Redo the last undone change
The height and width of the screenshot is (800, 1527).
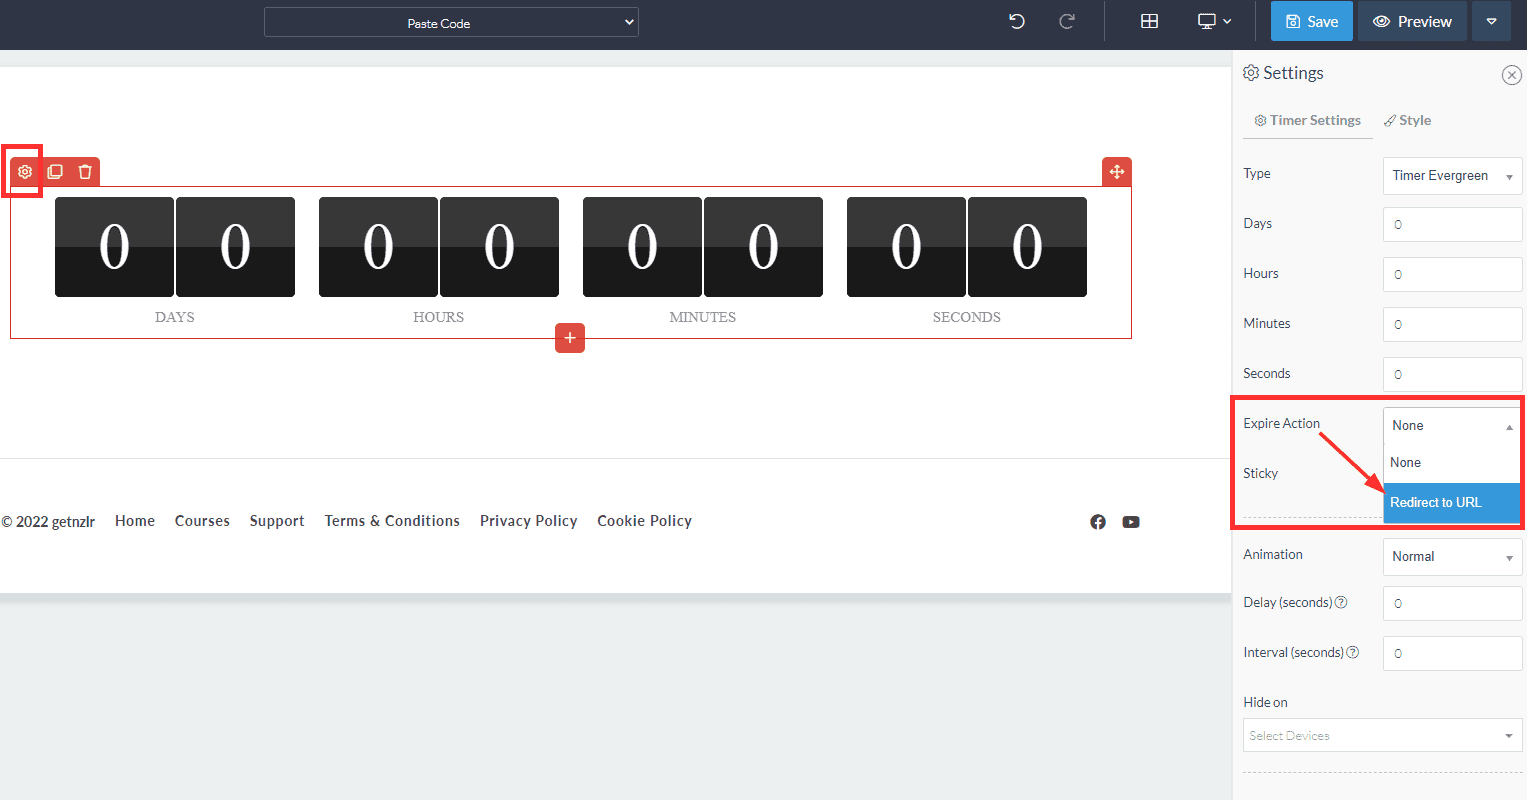pos(1066,20)
